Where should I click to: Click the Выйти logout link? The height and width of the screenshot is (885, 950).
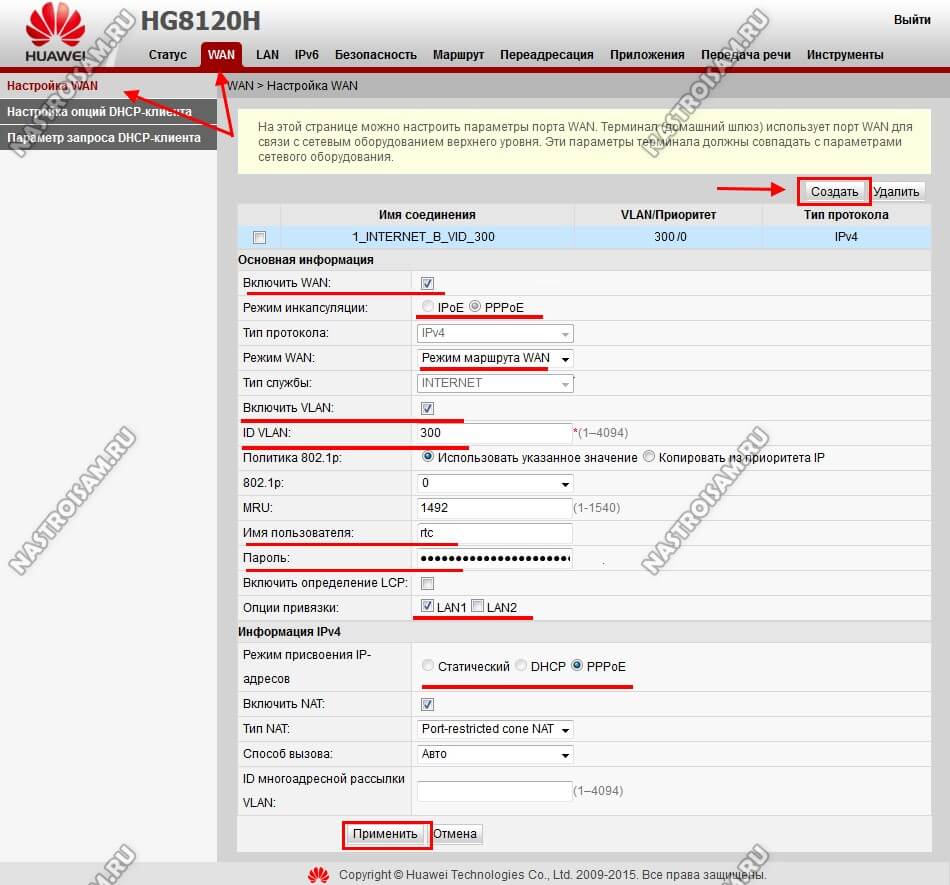click(911, 20)
